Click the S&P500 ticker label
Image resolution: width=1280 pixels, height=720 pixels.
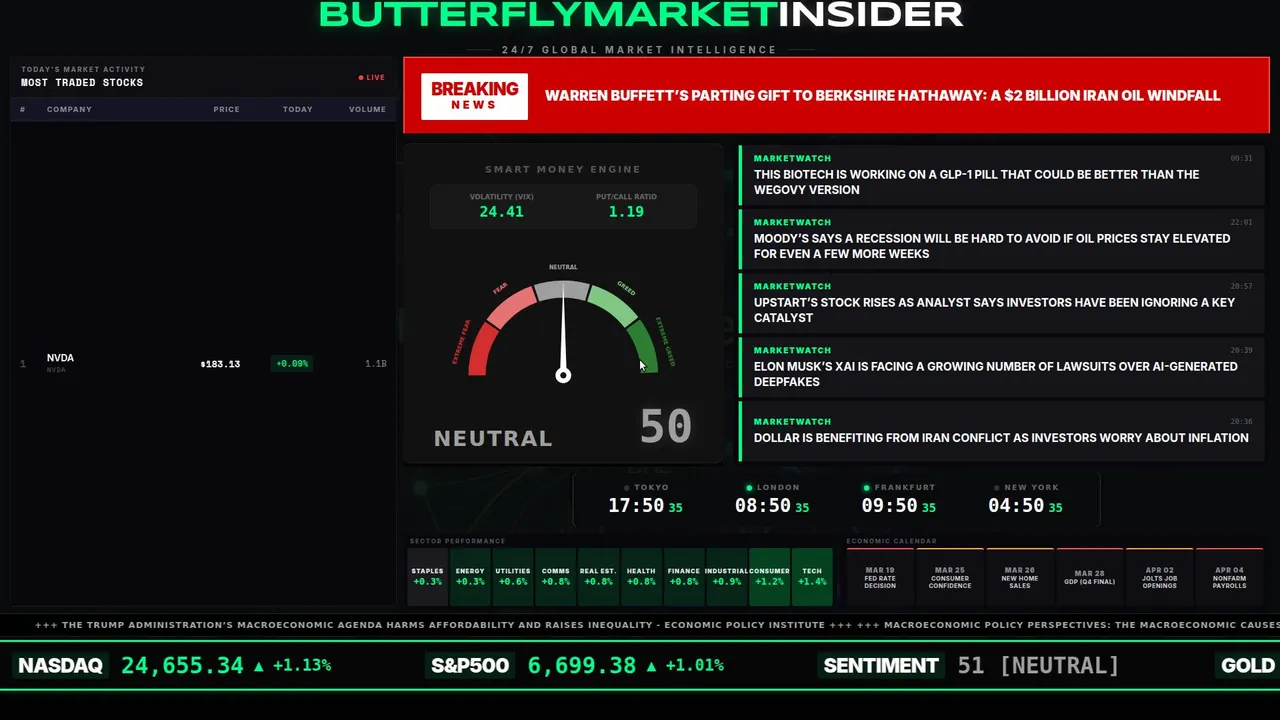470,665
